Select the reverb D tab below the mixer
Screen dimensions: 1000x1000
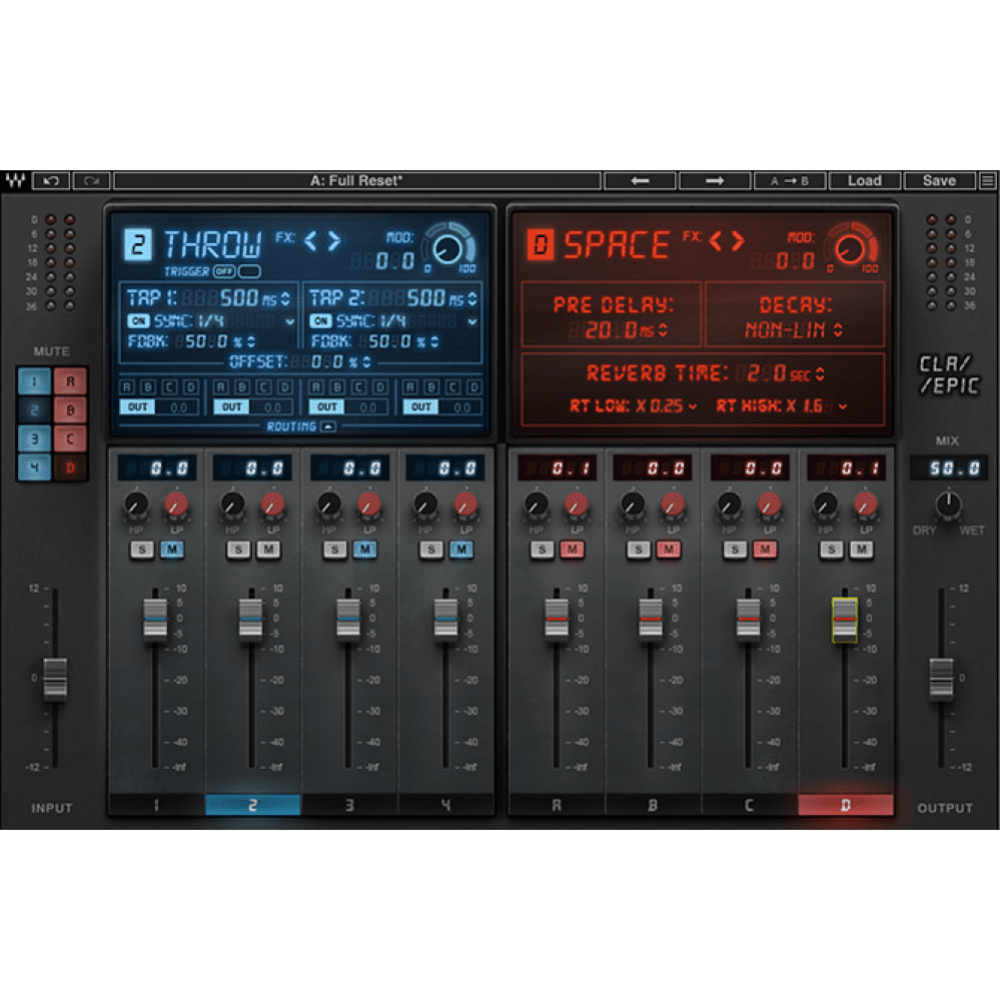tap(845, 805)
